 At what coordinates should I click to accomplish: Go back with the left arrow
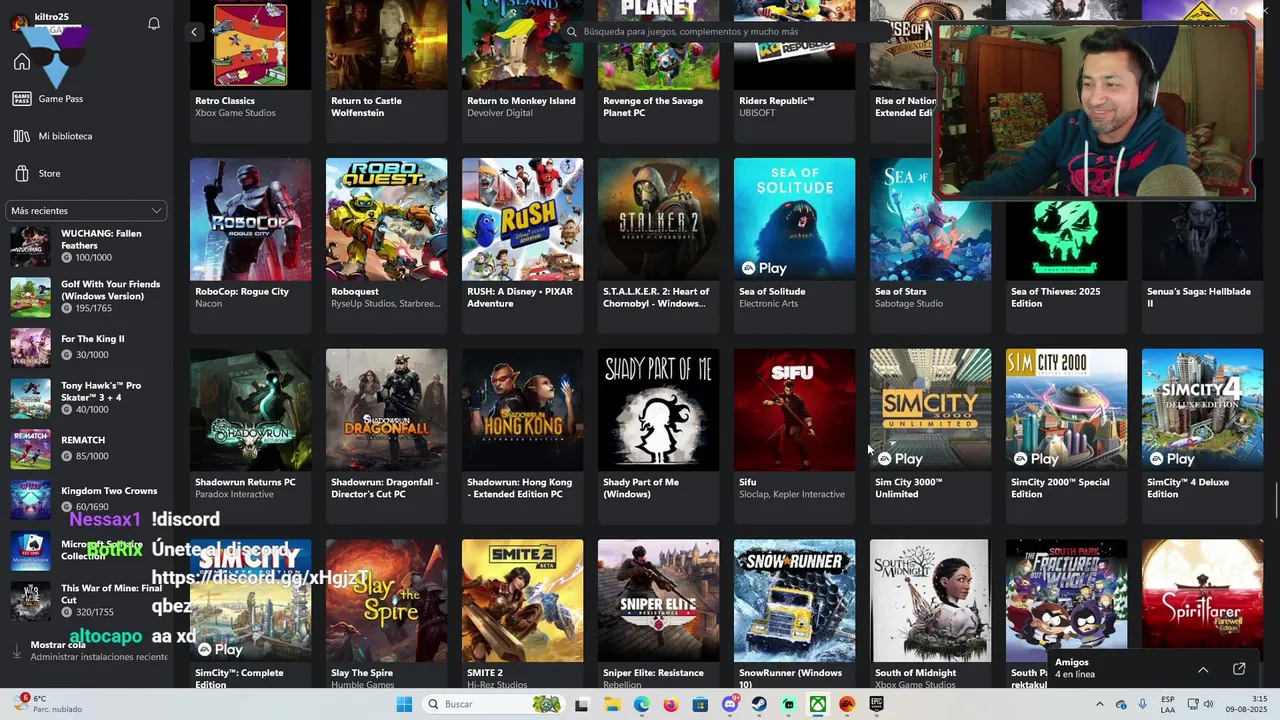[194, 32]
